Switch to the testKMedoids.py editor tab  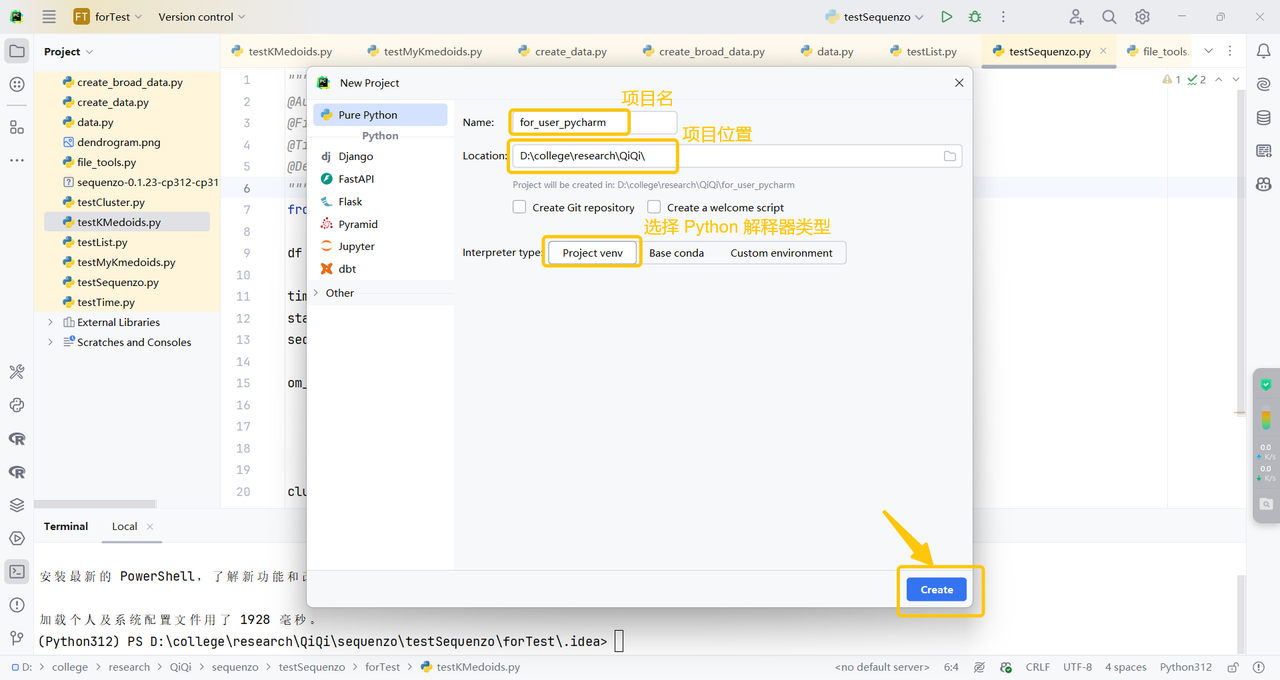point(282,51)
